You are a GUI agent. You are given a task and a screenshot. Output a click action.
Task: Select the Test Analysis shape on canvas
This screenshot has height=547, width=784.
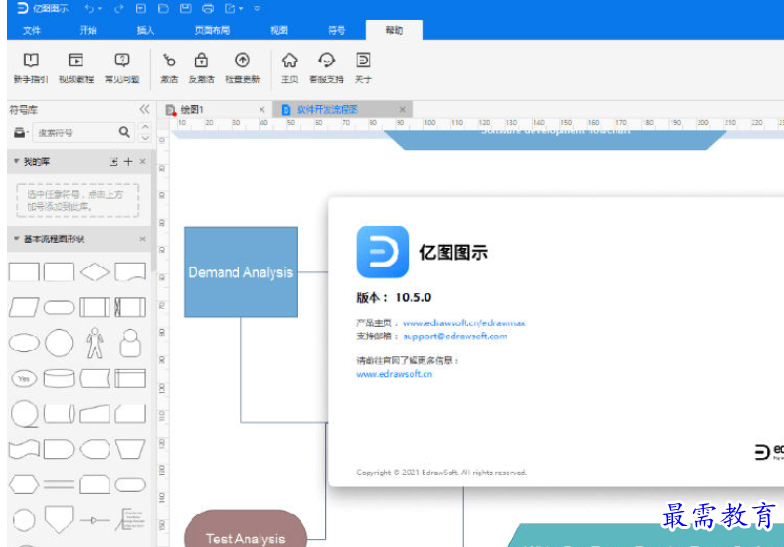tap(246, 528)
